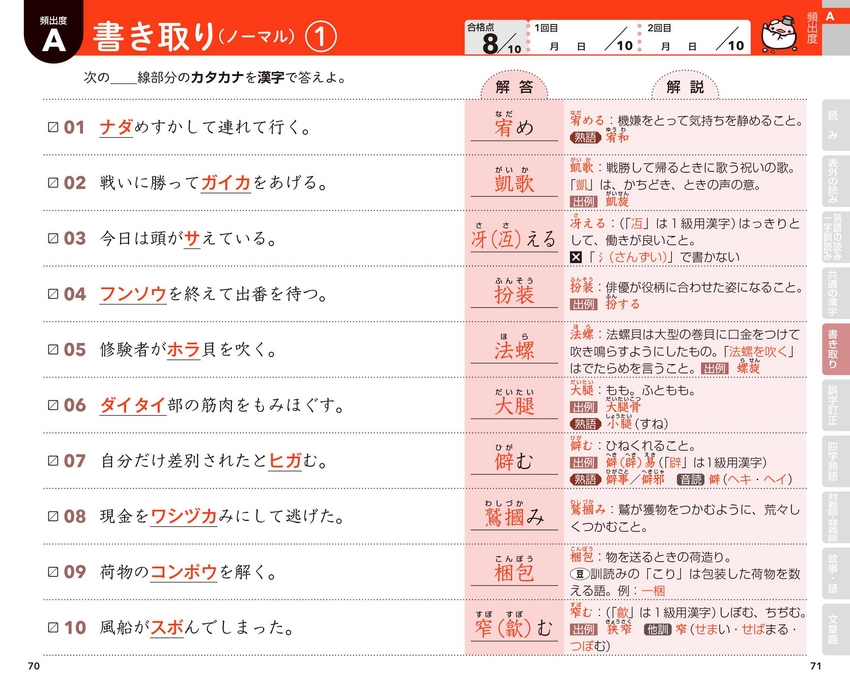Tick the checkbox for question 02
This screenshot has width=850, height=687.
(53, 183)
